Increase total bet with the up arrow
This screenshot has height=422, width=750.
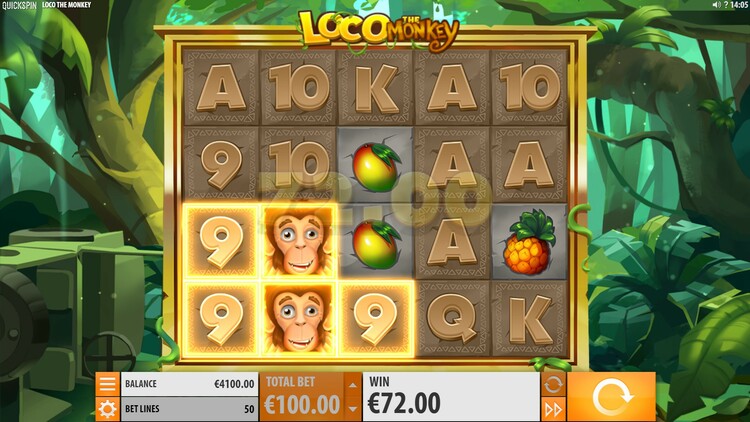click(353, 385)
